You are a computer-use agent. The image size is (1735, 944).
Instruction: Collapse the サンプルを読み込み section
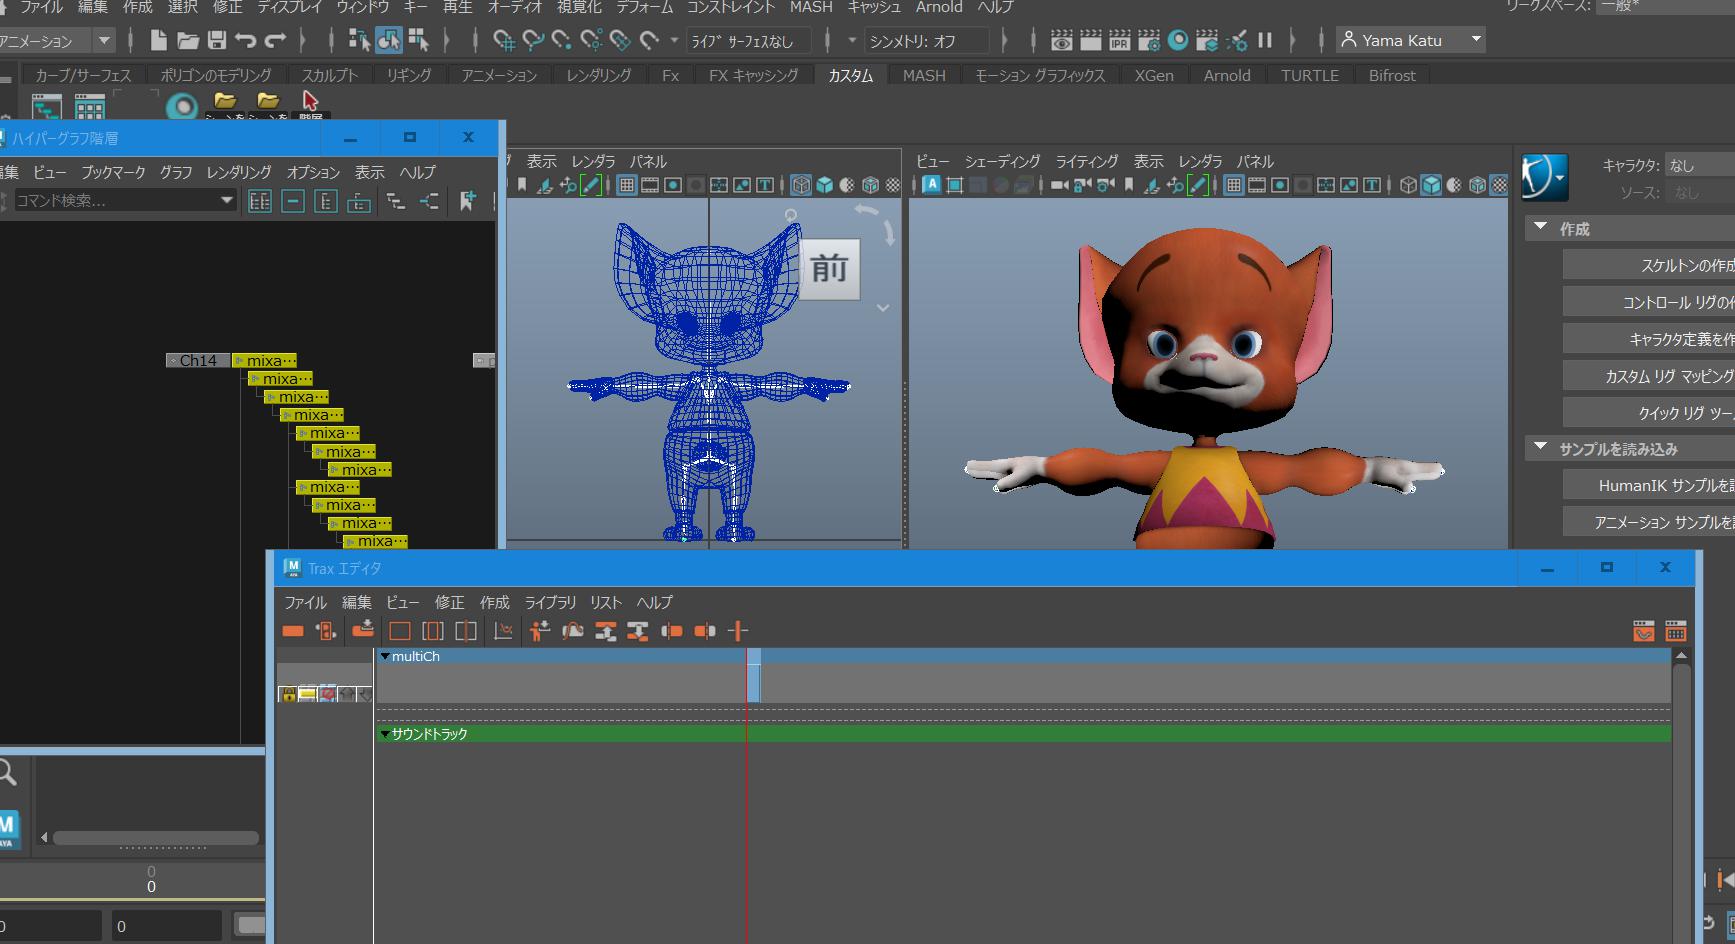click(x=1541, y=448)
